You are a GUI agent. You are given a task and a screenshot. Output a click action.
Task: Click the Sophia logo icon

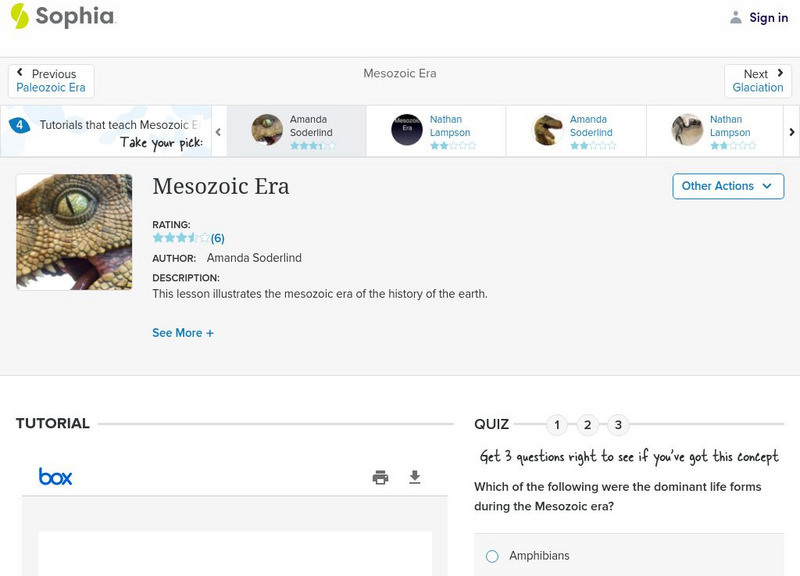[x=19, y=16]
